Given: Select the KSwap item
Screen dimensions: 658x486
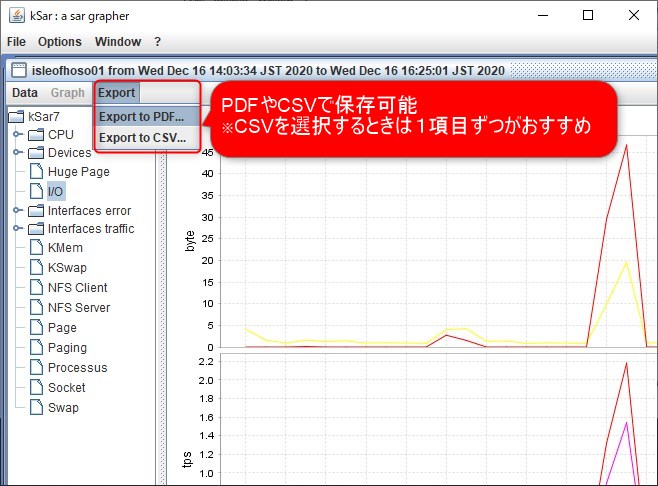Looking at the screenshot, I should pos(67,267).
